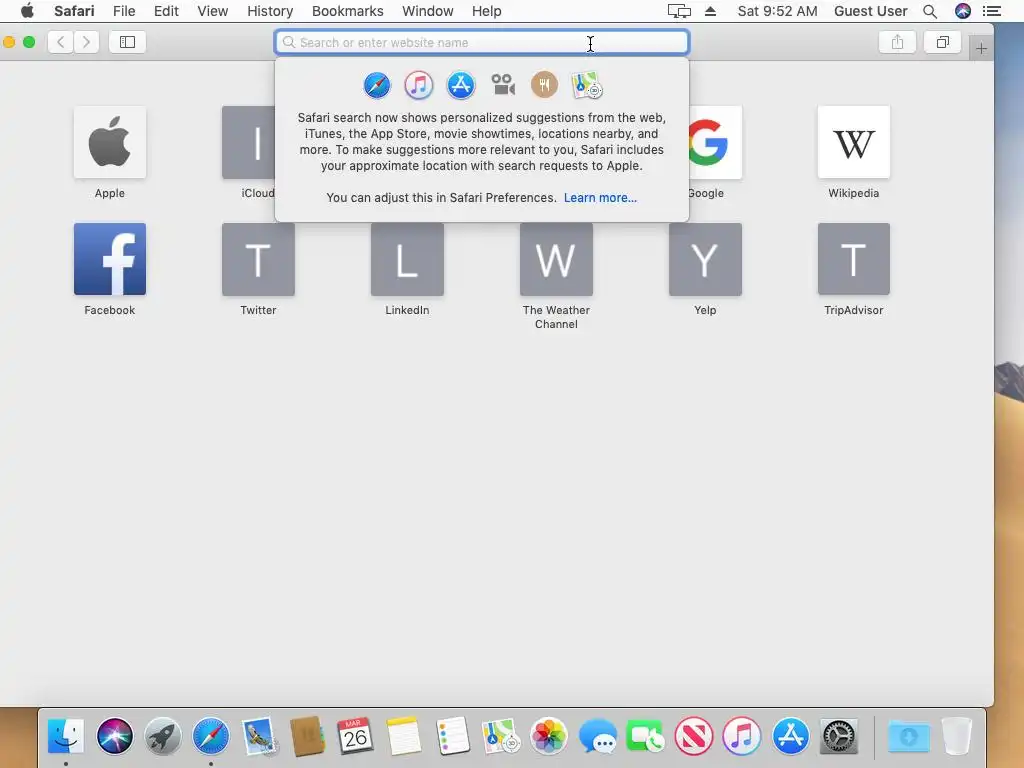This screenshot has width=1024, height=768.
Task: Open Mail stamp icon in the Dock
Action: coord(259,735)
